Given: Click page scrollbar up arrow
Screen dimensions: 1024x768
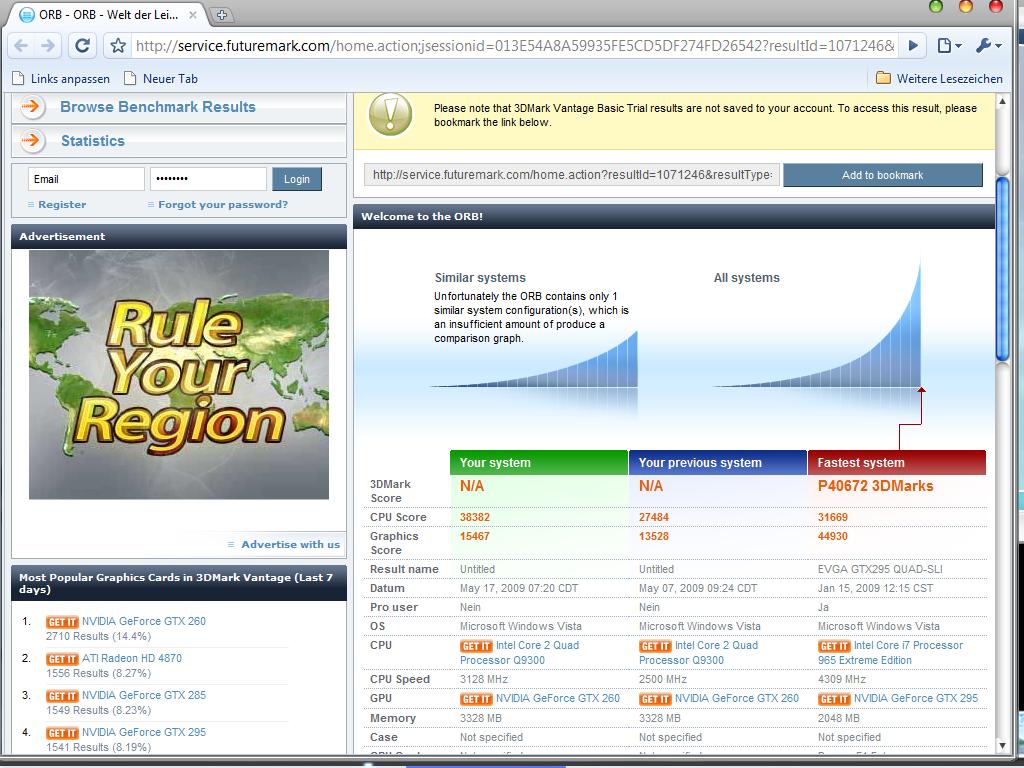Looking at the screenshot, I should click(x=1002, y=103).
